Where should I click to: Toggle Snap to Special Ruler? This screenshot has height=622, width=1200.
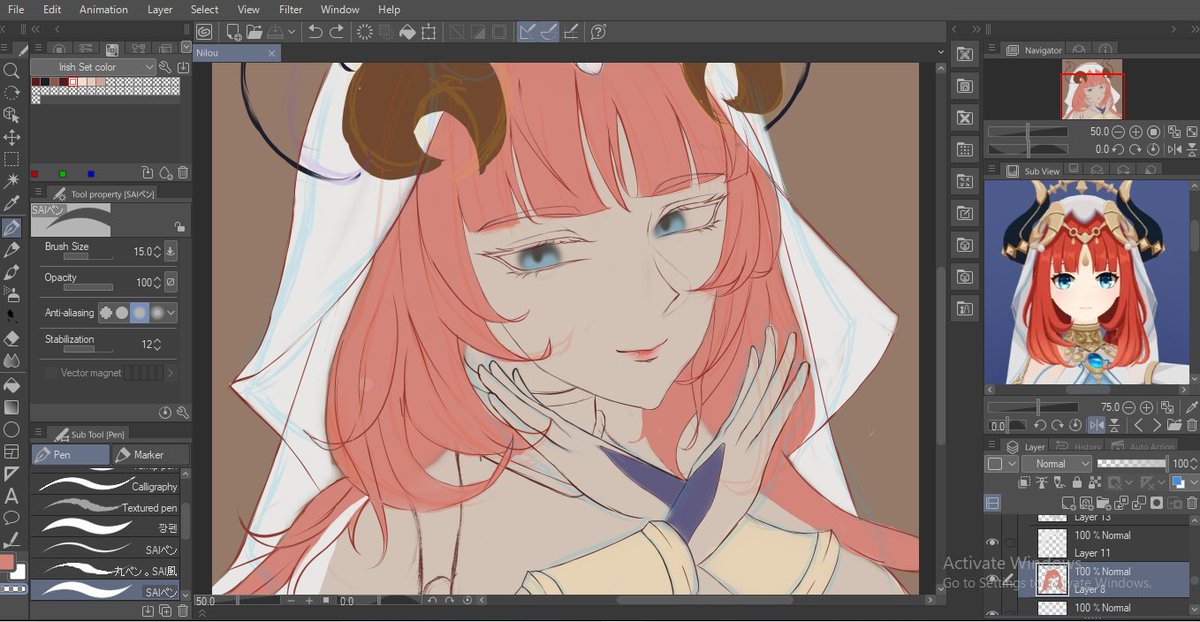click(x=548, y=32)
